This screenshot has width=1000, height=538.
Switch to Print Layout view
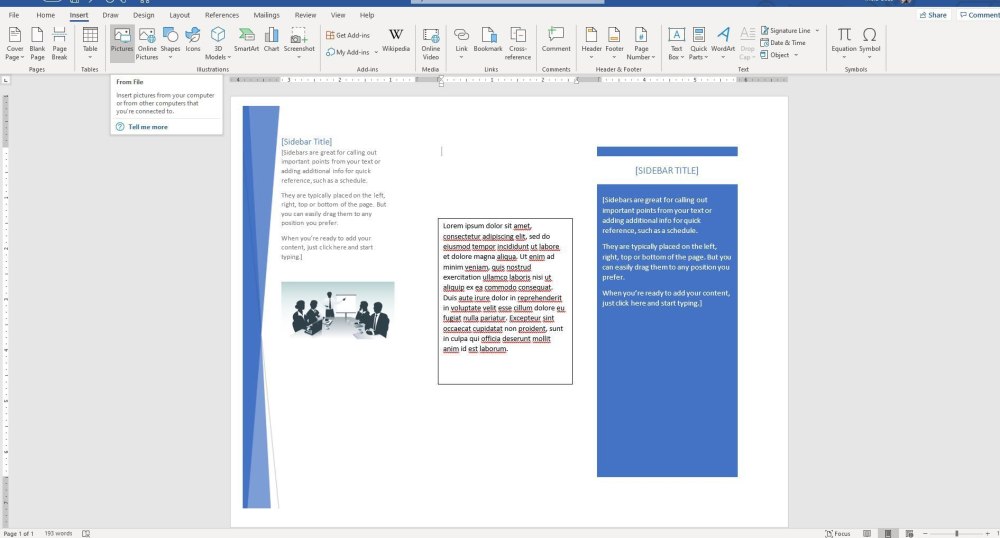(x=887, y=534)
